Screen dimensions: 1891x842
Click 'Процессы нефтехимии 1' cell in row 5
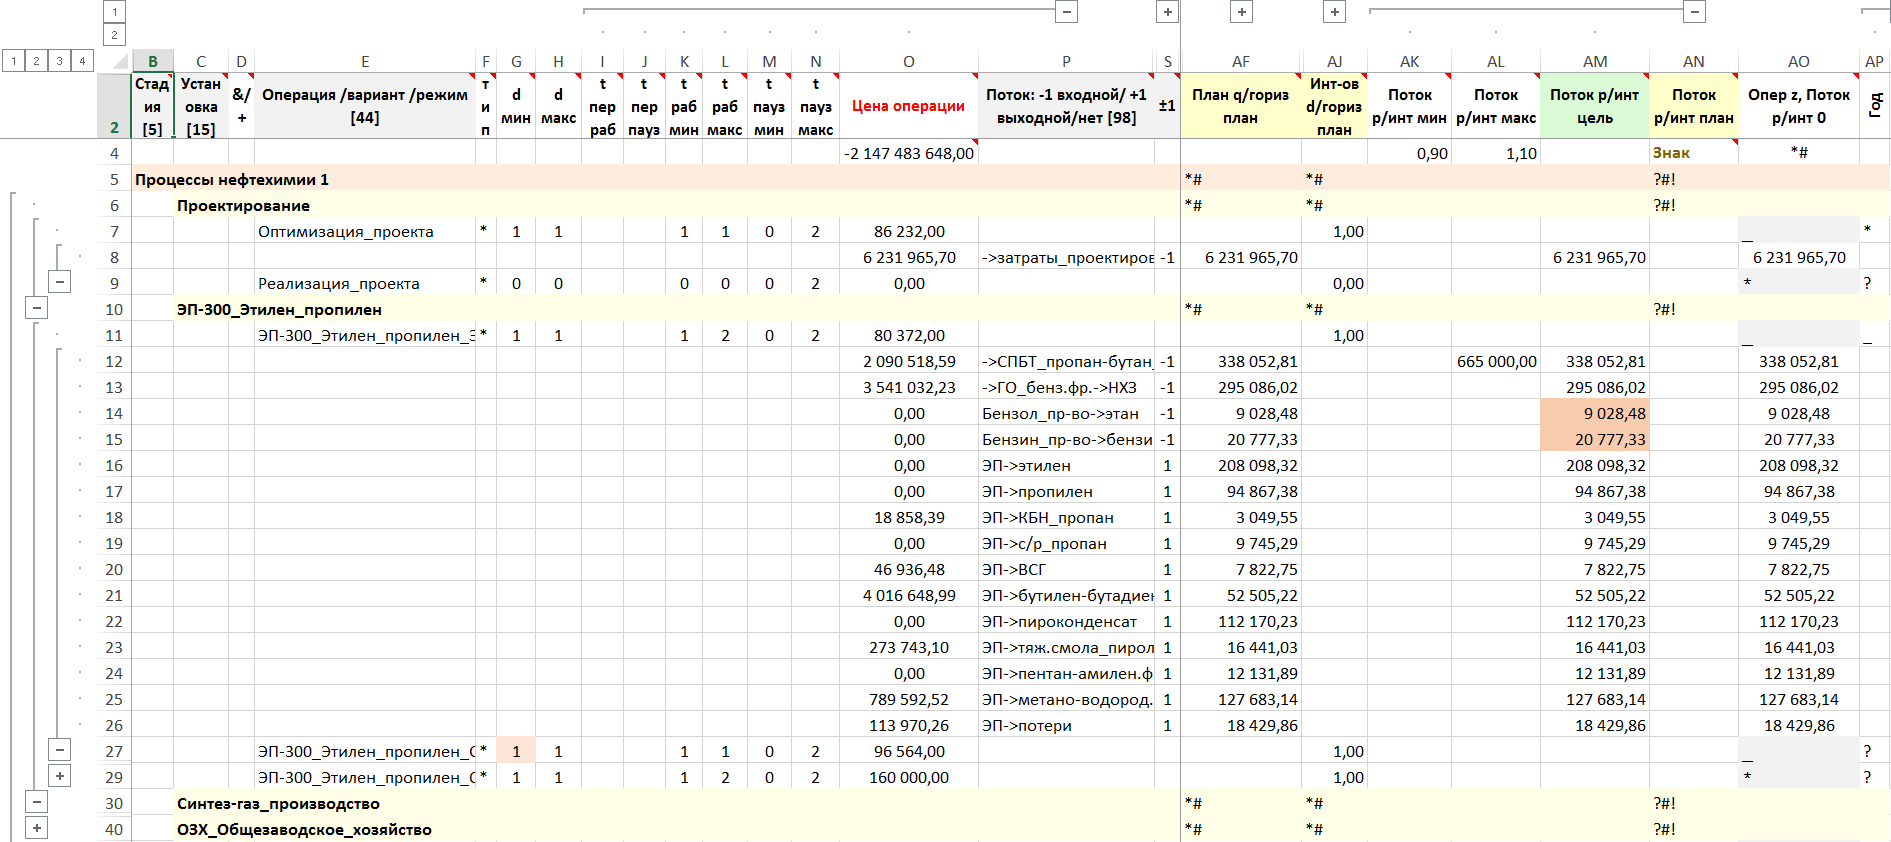point(232,180)
